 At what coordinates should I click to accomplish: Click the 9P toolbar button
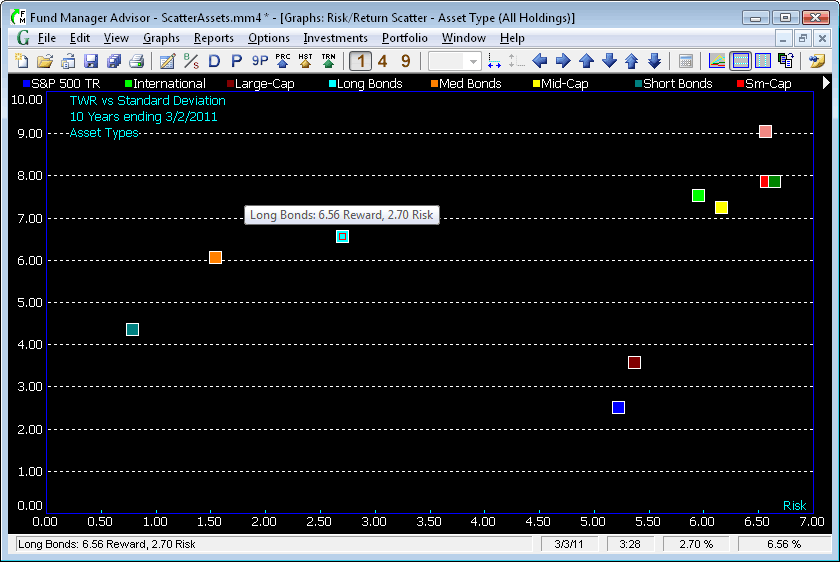pyautogui.click(x=260, y=61)
